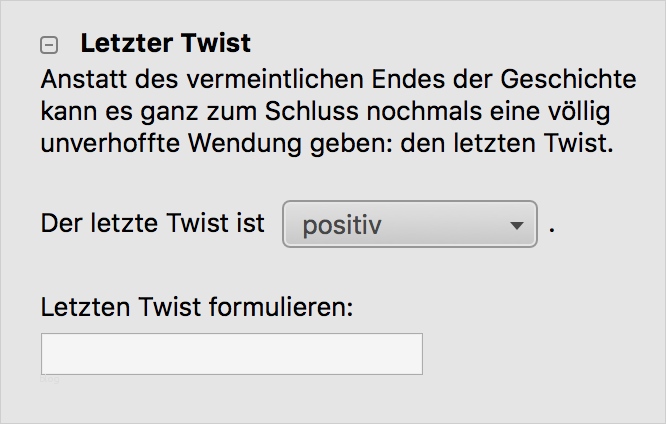Click the Letzten Twist formulieren label
This screenshot has height=424, width=666.
[x=198, y=306]
